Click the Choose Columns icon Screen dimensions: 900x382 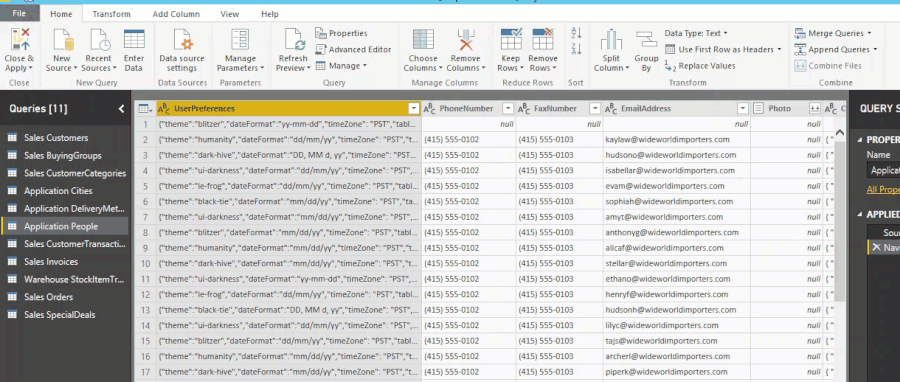[423, 39]
